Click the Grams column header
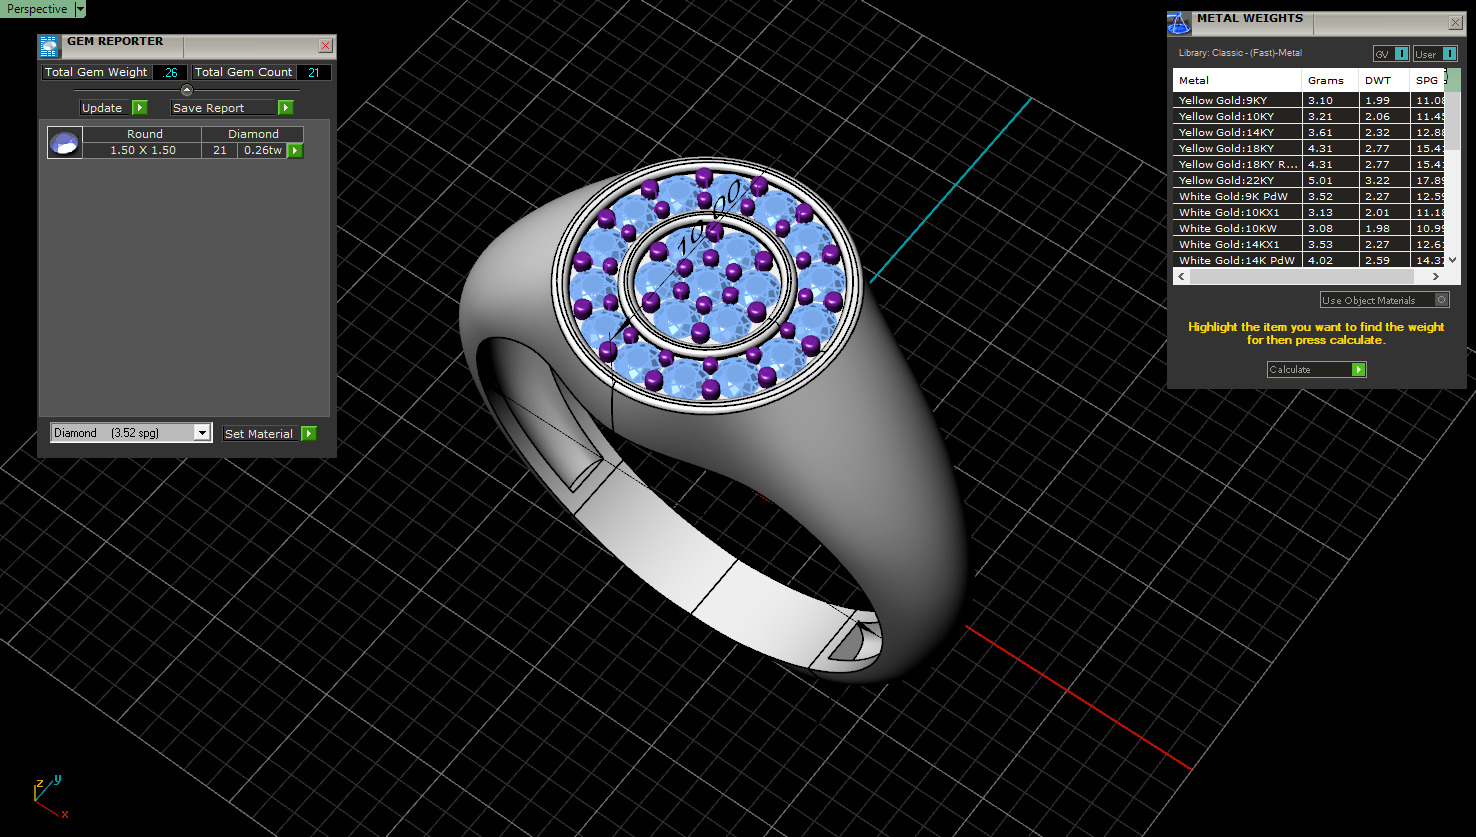1476x837 pixels. point(1330,80)
